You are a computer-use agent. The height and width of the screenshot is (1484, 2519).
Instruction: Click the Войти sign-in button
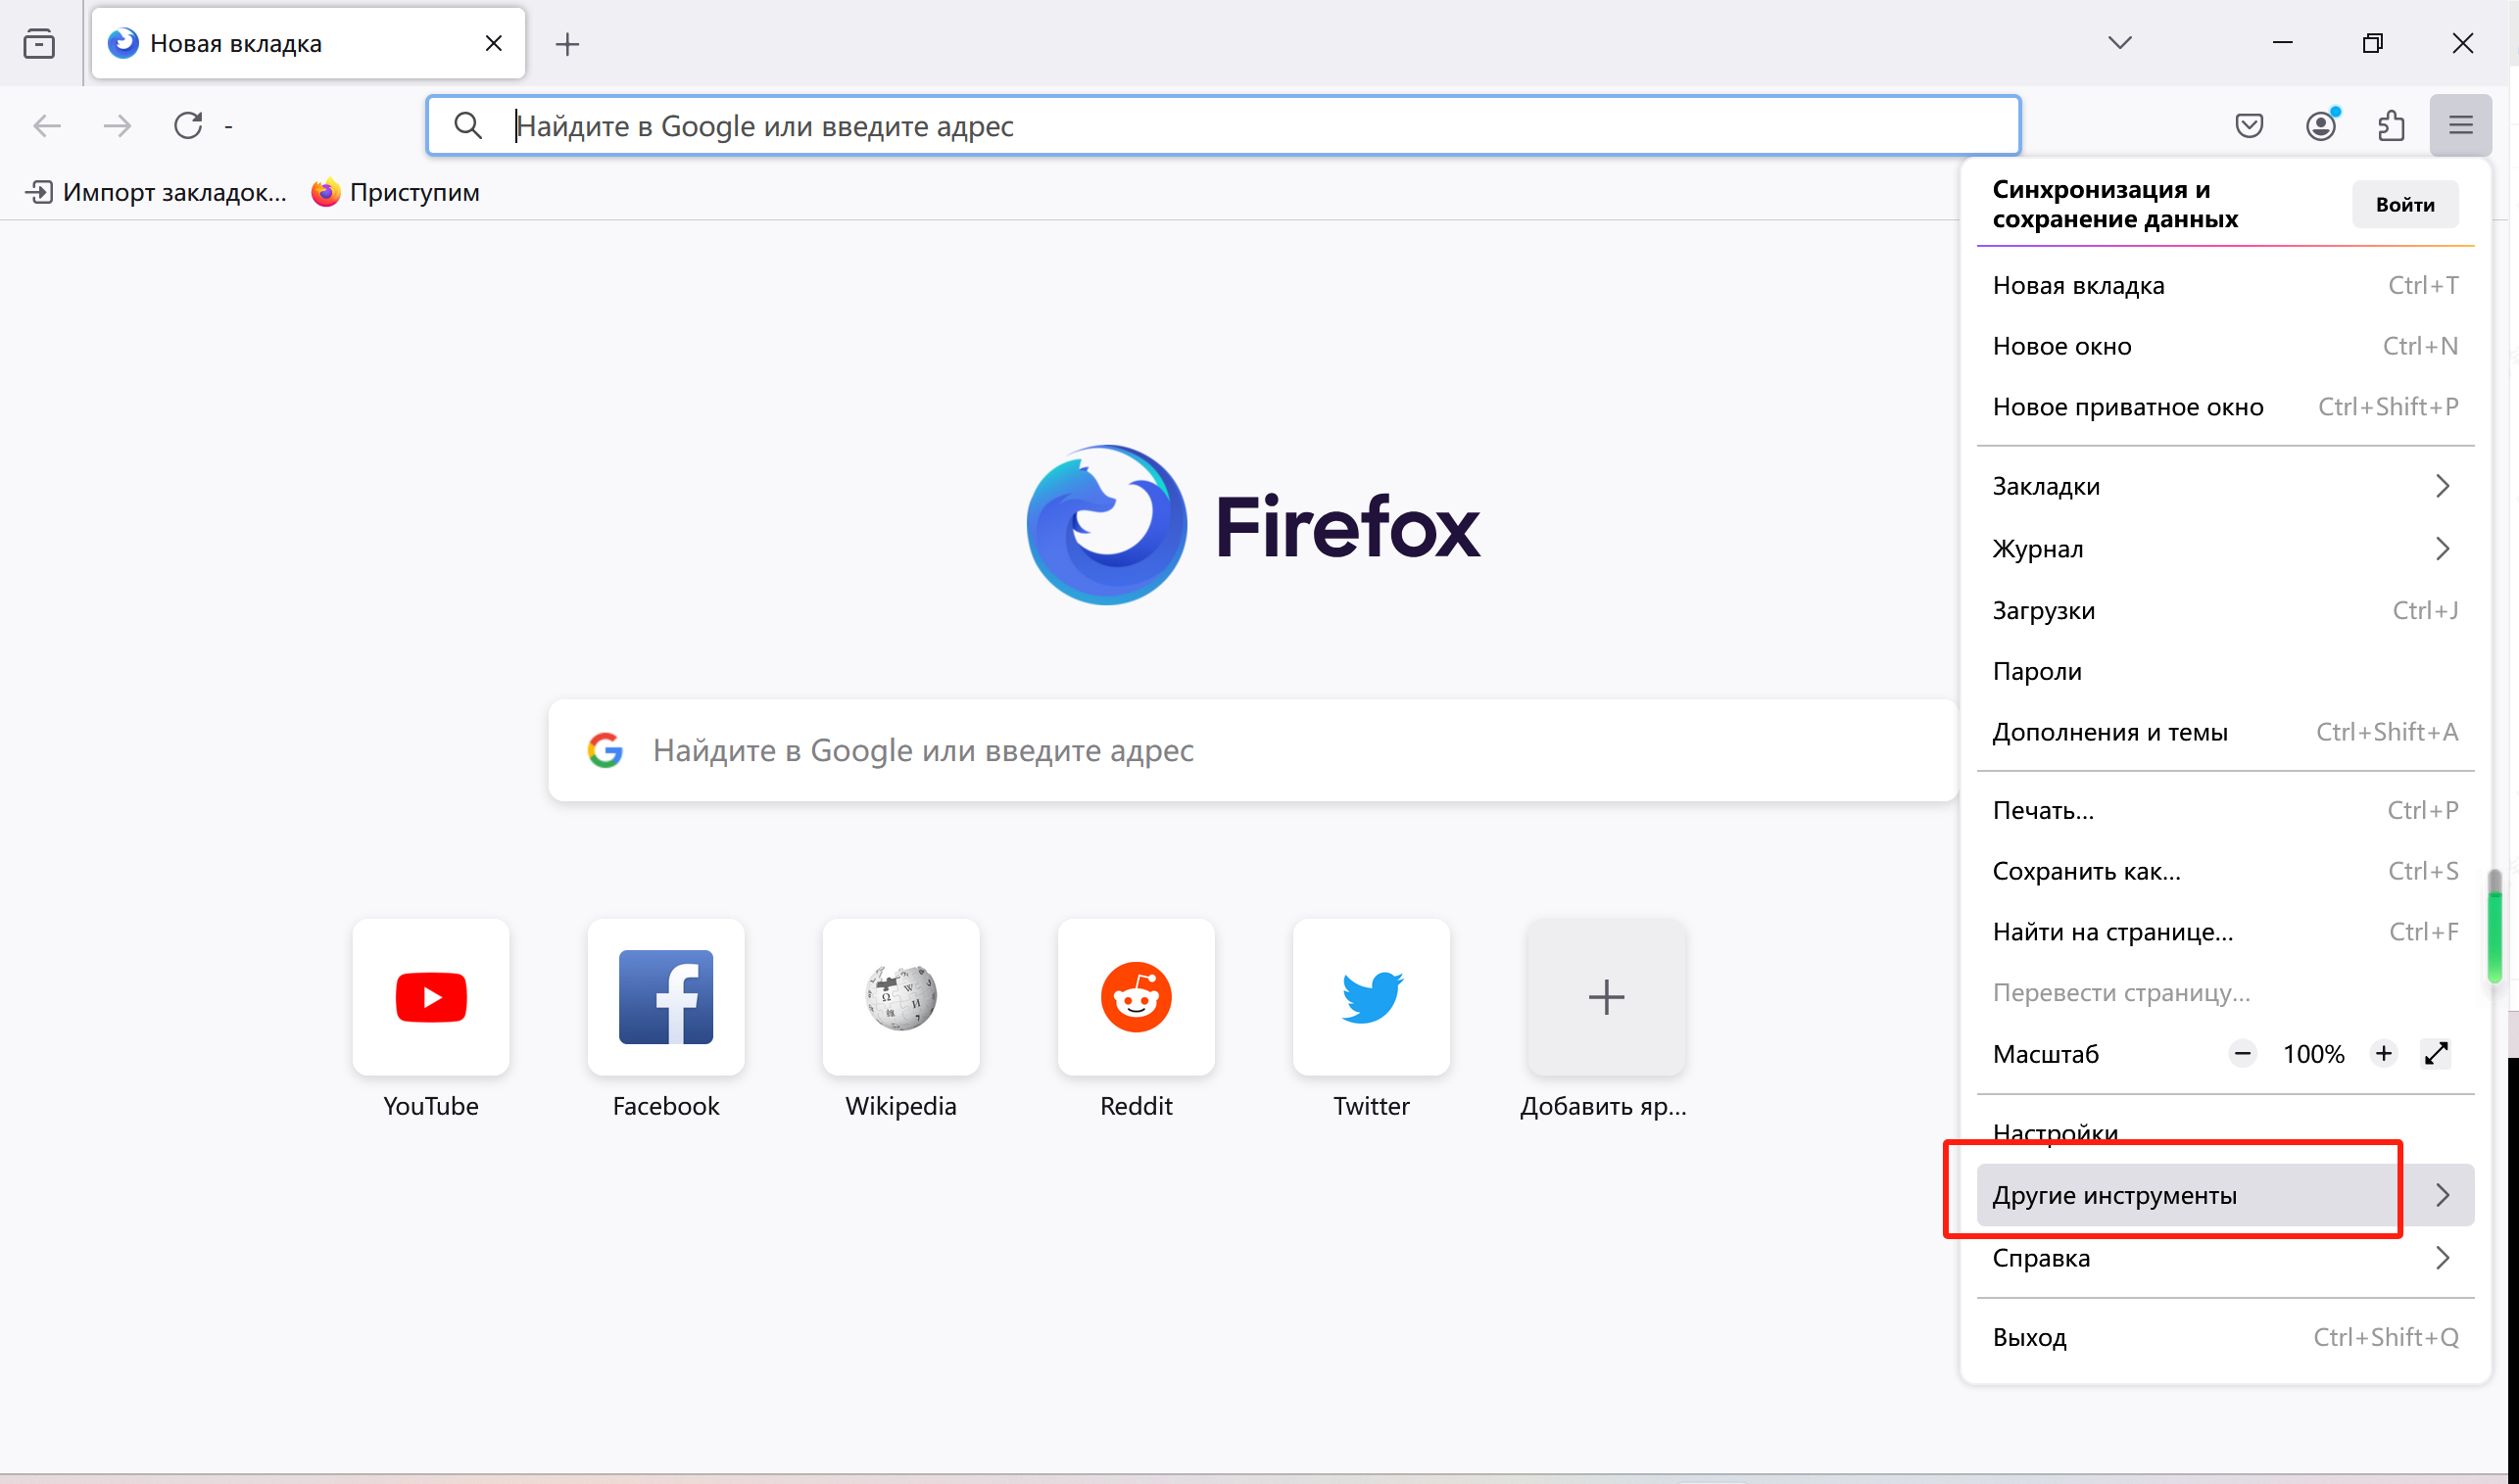[2405, 204]
